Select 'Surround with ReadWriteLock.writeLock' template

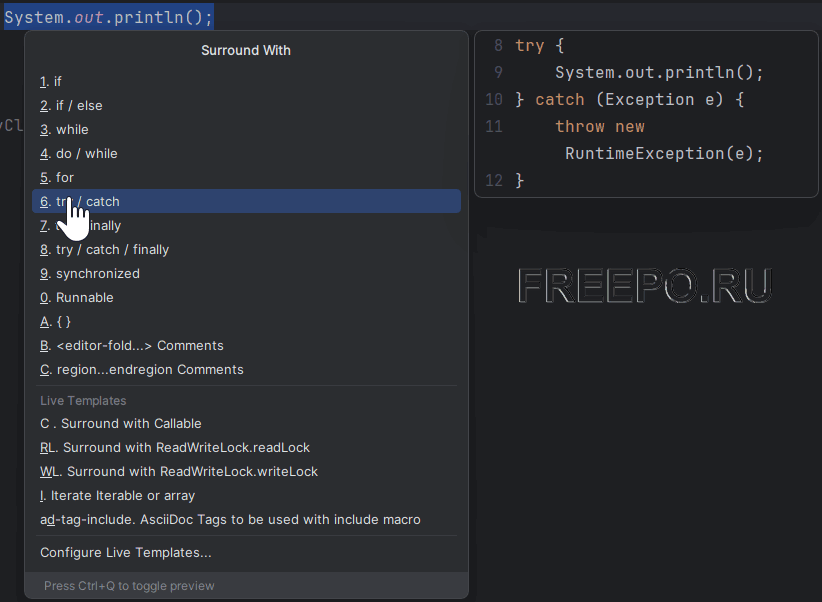179,471
